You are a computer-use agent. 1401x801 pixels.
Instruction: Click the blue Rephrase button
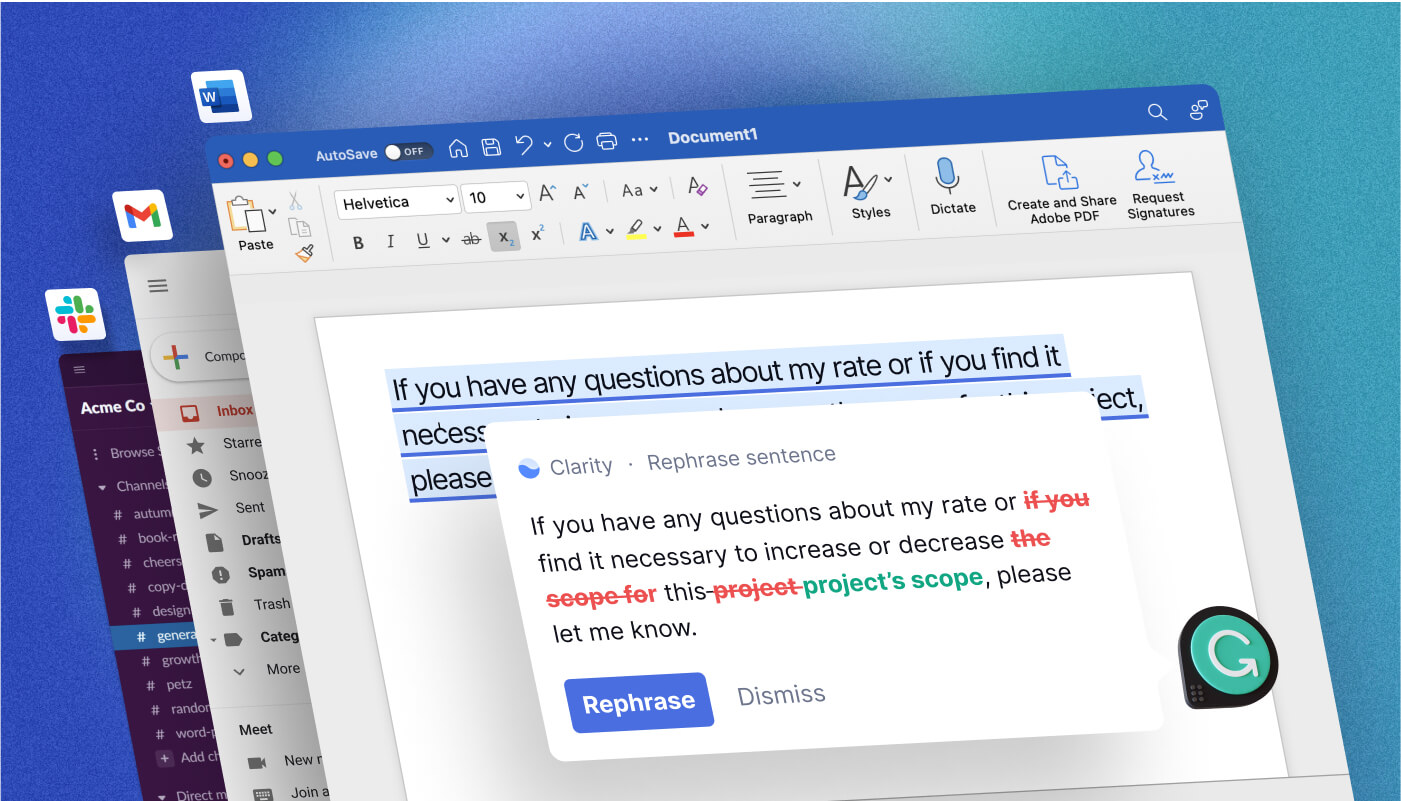click(x=638, y=702)
